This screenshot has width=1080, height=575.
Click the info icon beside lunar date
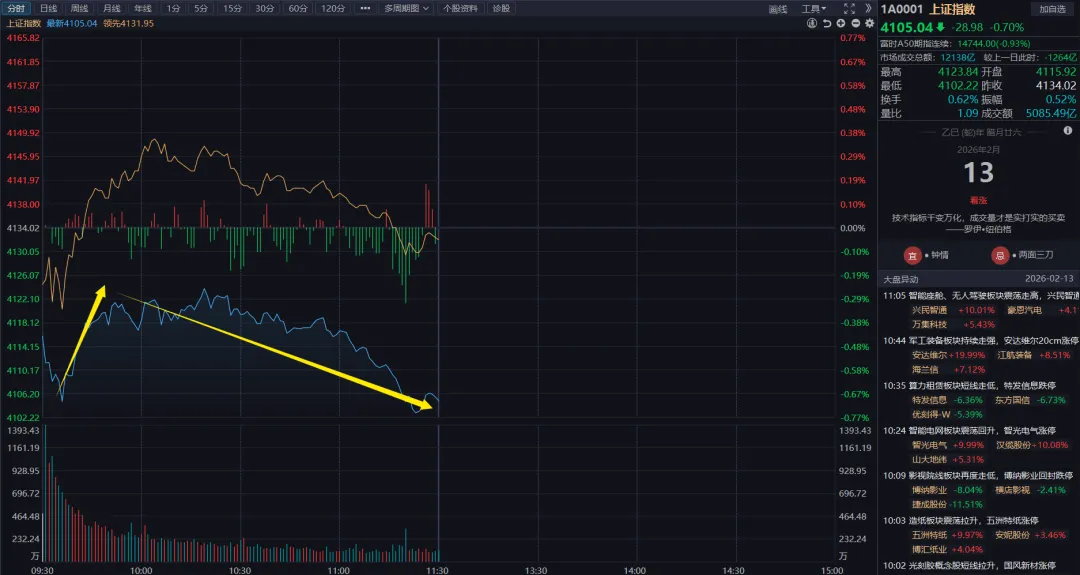[1068, 130]
